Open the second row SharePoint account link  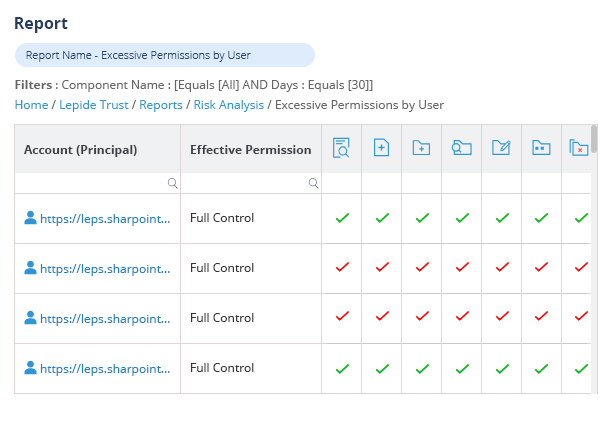pyautogui.click(x=105, y=268)
